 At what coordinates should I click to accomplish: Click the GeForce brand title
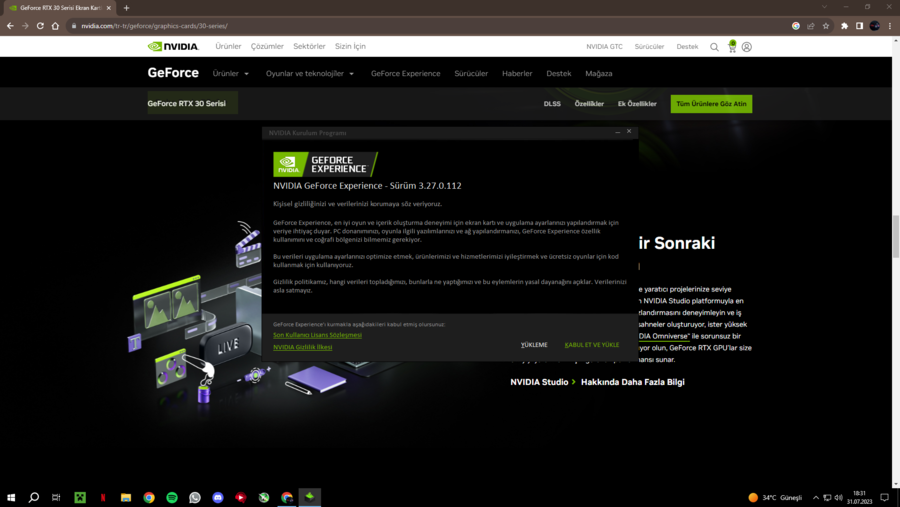tap(173, 73)
